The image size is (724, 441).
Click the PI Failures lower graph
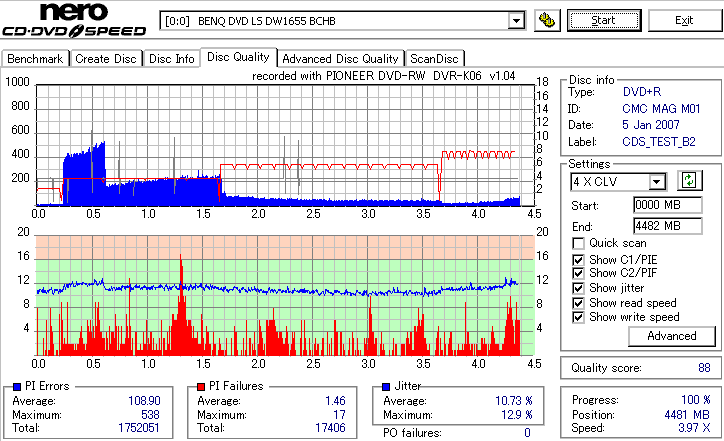pos(285,296)
